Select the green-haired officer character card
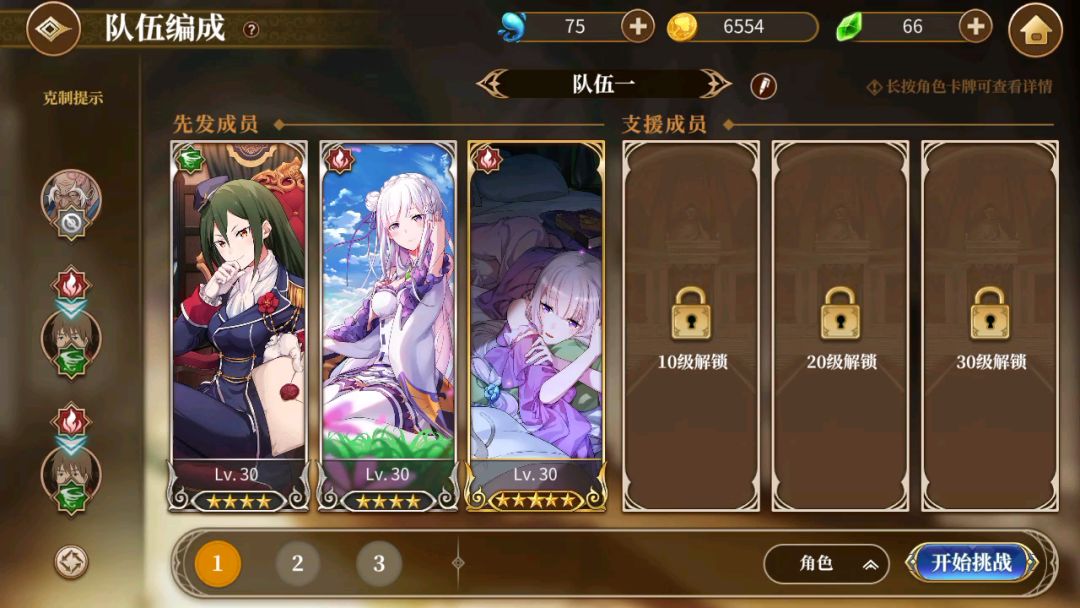The height and width of the screenshot is (608, 1080). (239, 326)
